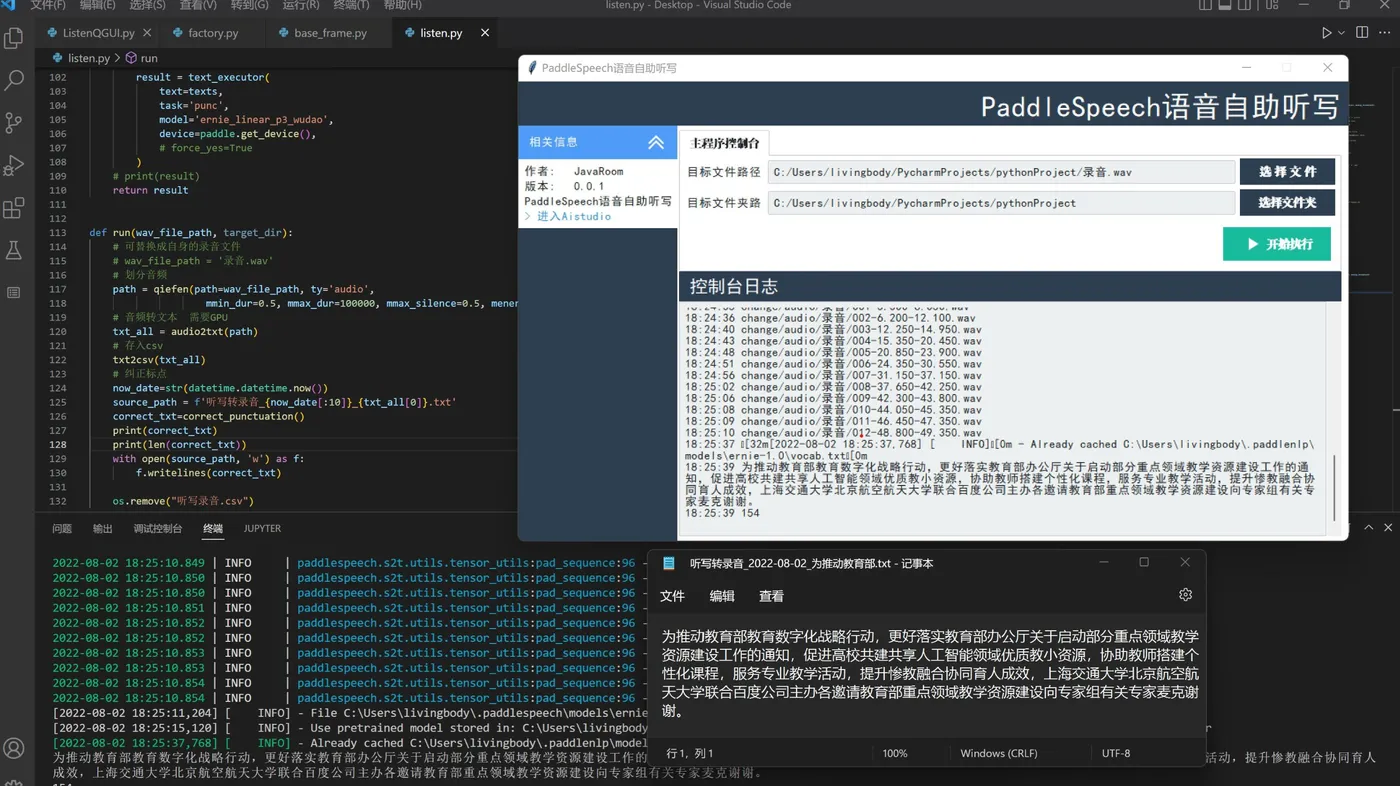Click UTF-8 in Notepad status bar
1400x786 pixels.
[x=1116, y=753]
